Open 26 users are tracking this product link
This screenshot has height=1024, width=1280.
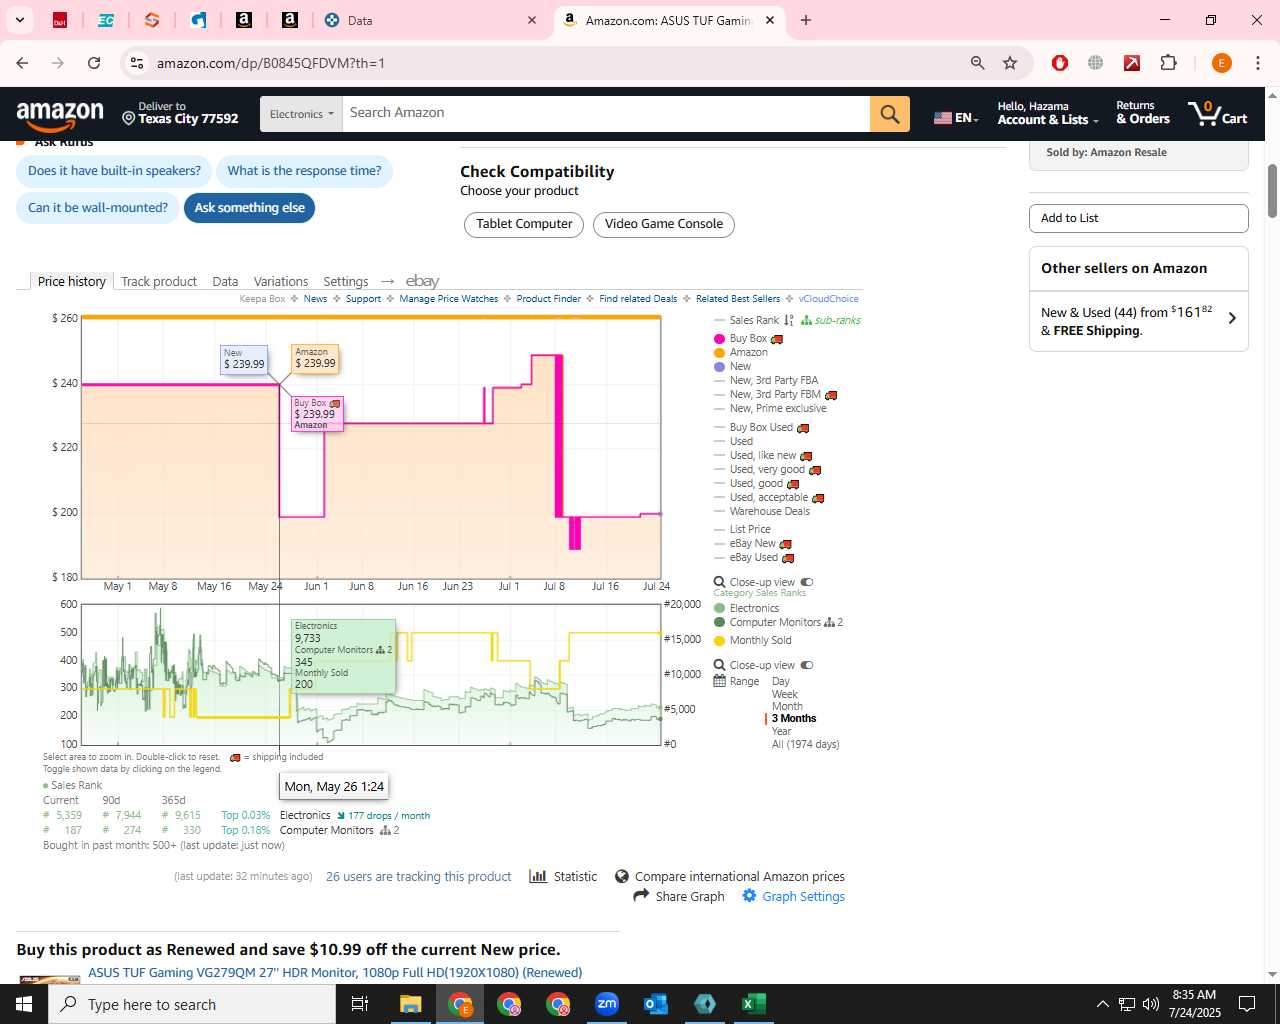418,876
